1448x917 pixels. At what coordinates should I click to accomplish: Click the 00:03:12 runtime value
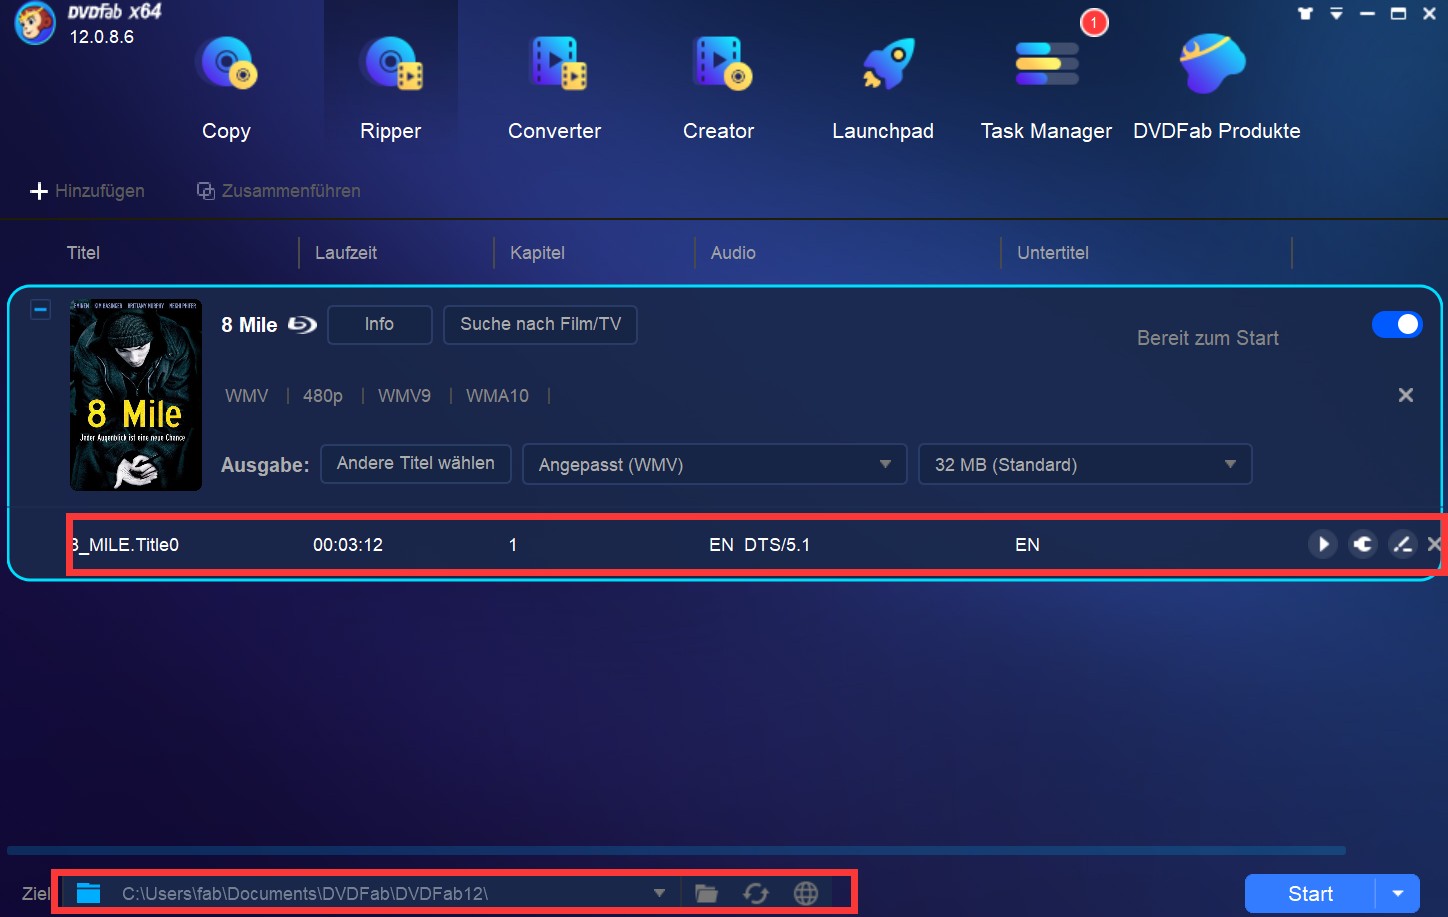348,545
